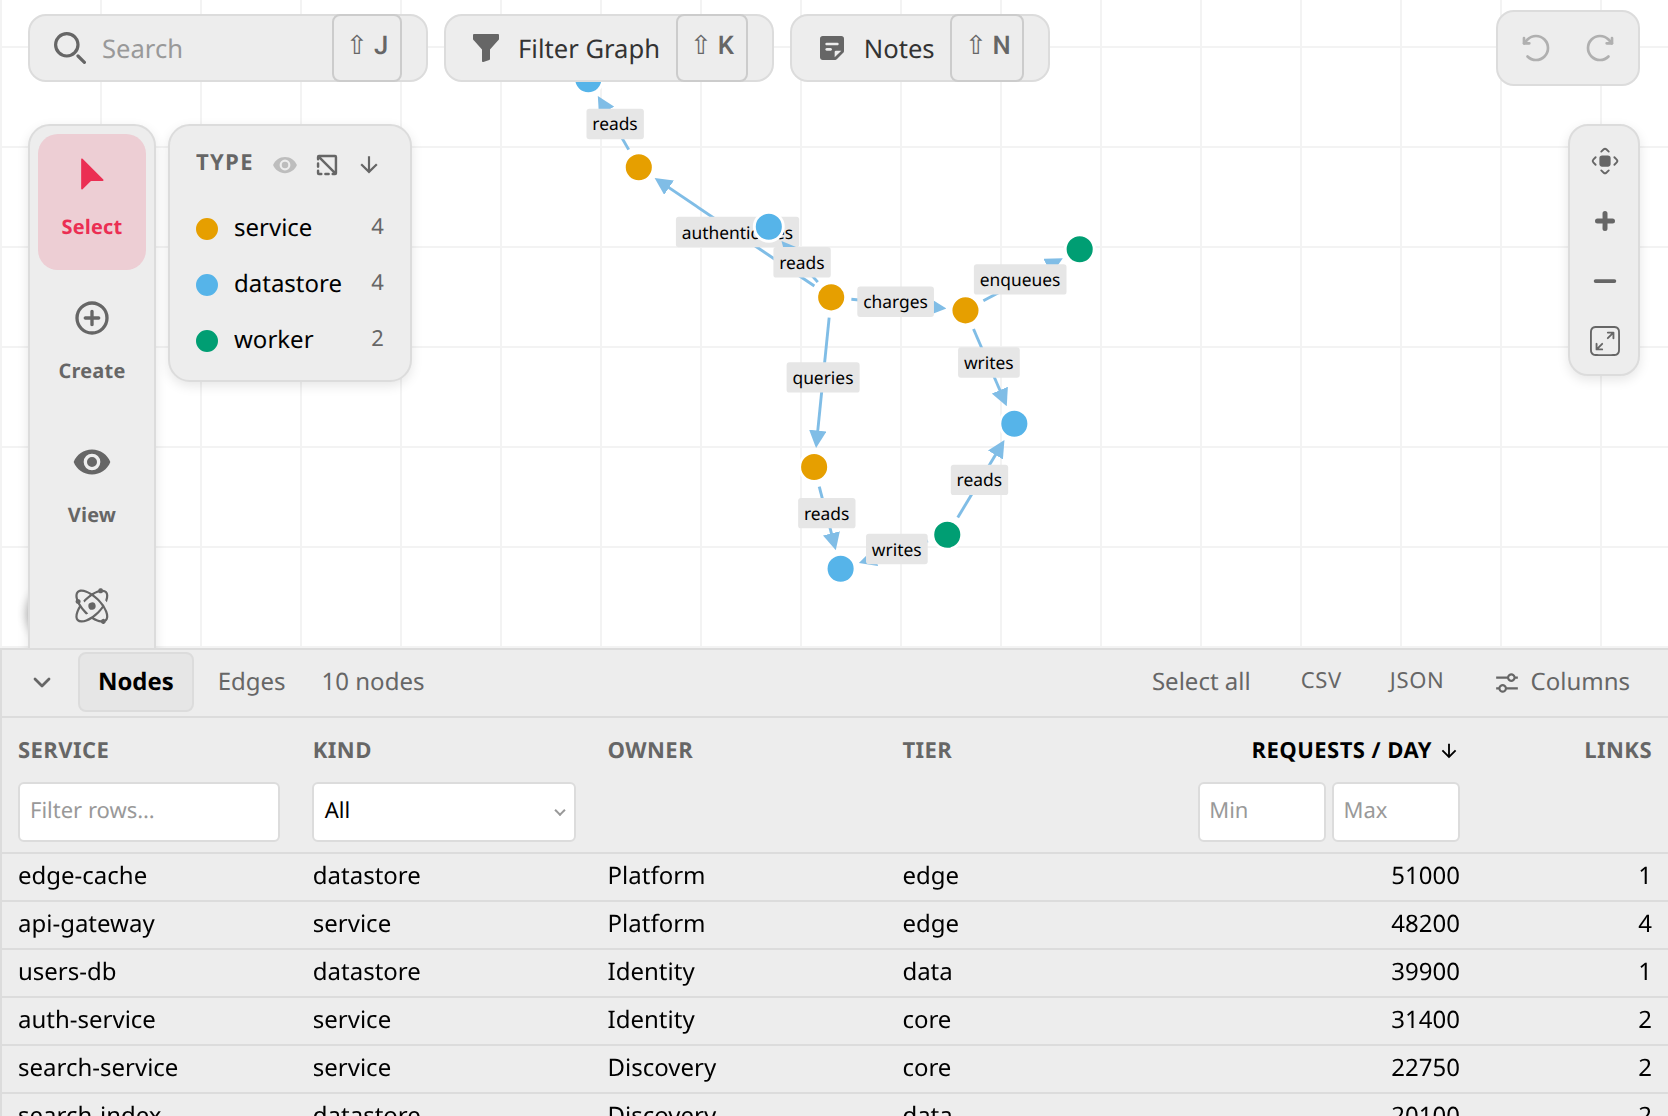Open the Create node tool
Screen dimensions: 1668x1116
coord(91,342)
